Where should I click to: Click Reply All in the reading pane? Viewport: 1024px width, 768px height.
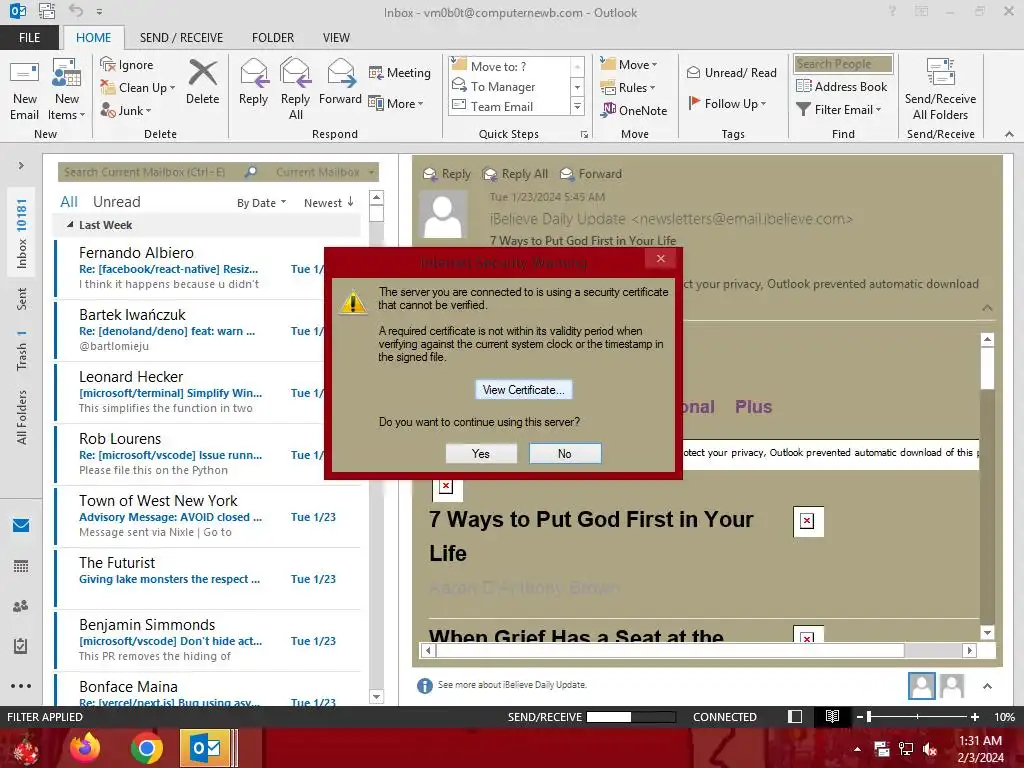[x=515, y=174]
